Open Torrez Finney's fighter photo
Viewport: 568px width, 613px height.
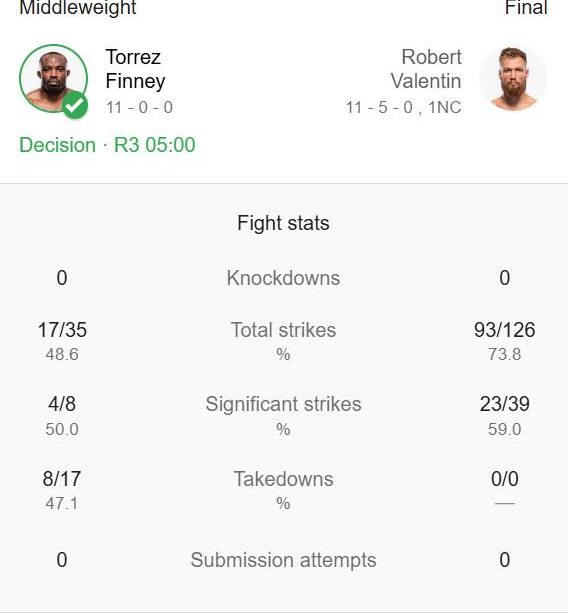[53, 79]
